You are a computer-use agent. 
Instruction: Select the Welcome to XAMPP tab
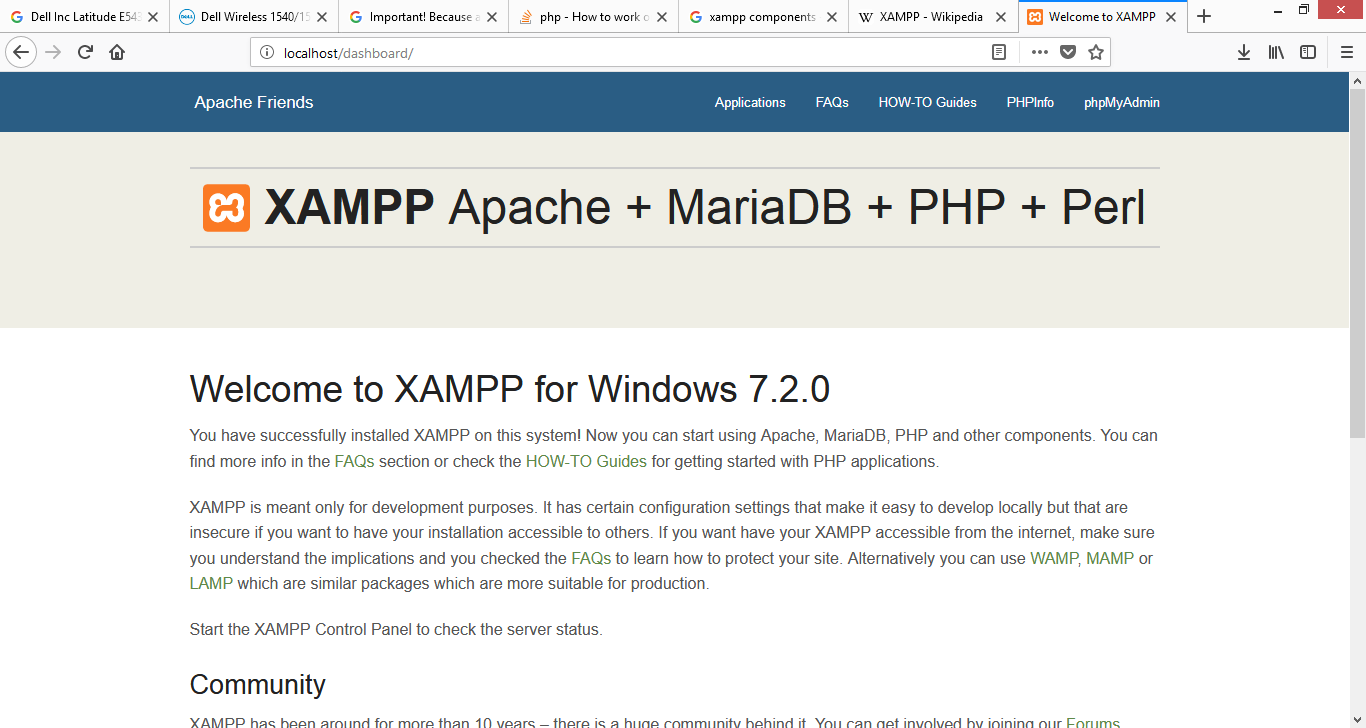(x=1103, y=17)
